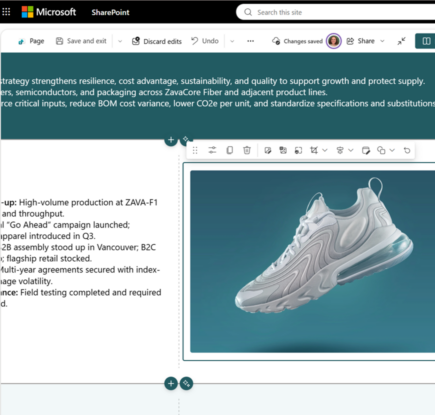Expand the crop options dropdown
The width and height of the screenshot is (435, 415).
[325, 150]
